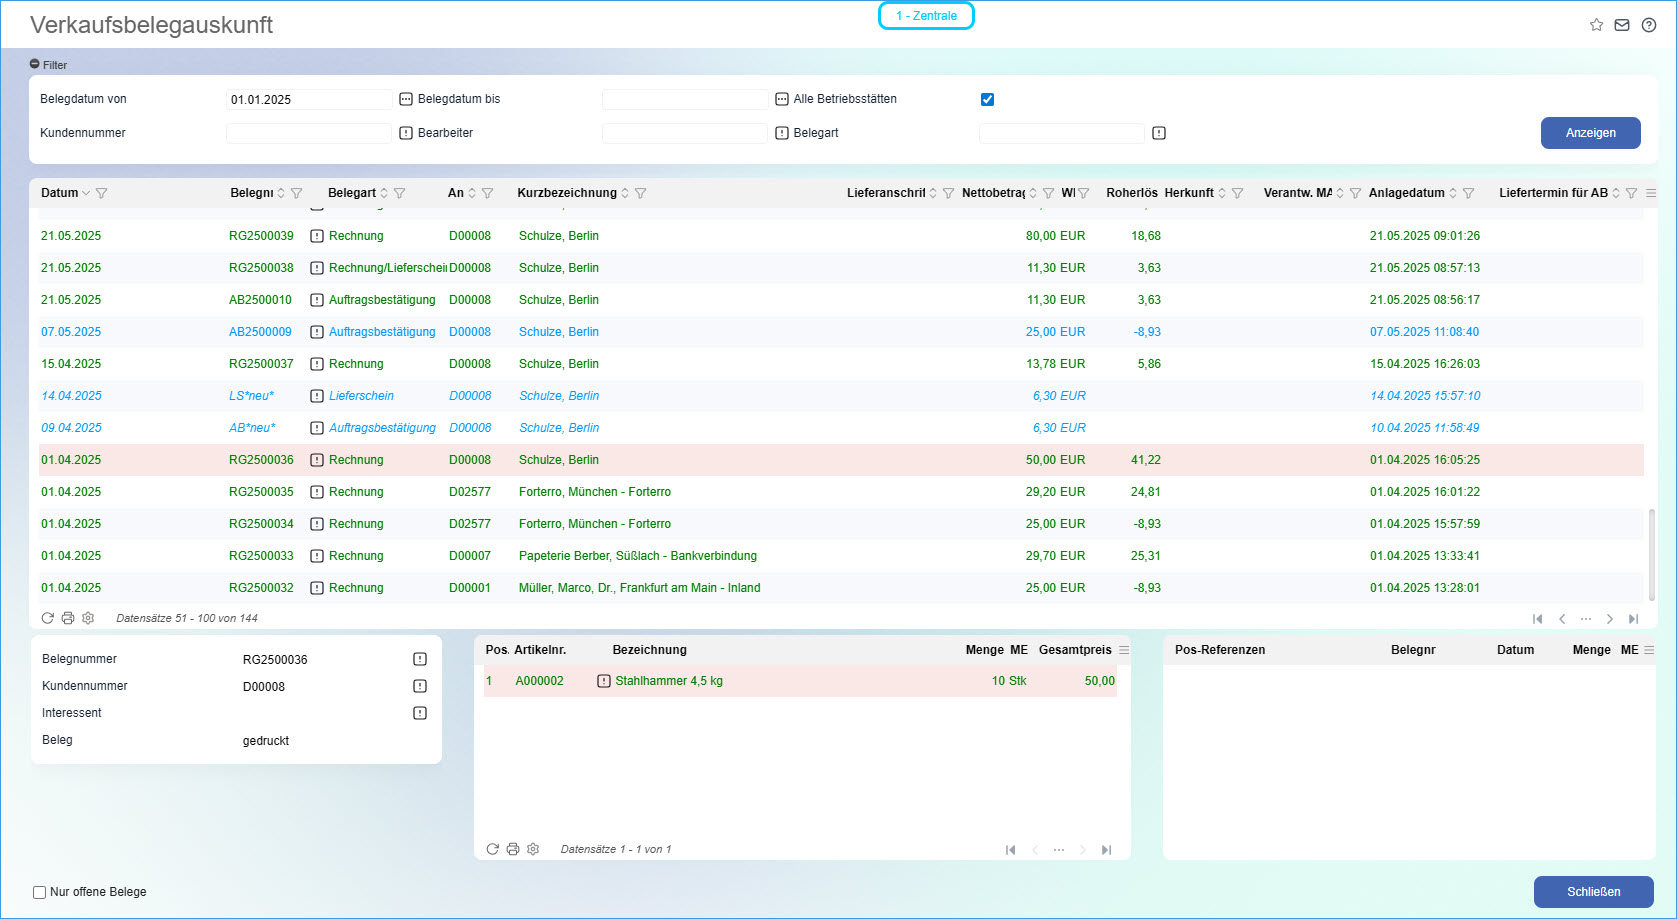
Task: Click the Anzeigen button
Action: click(1590, 133)
